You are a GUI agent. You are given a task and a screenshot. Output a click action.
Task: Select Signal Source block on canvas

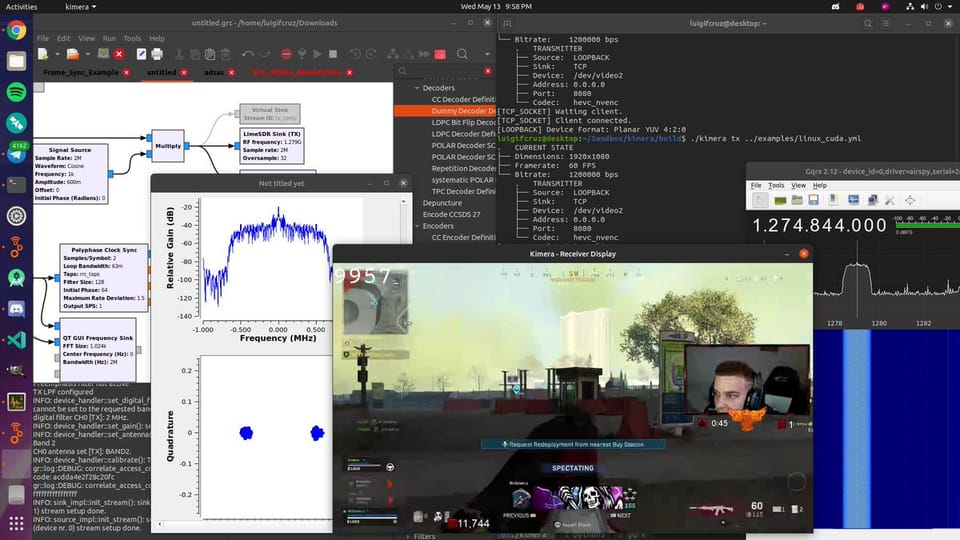click(70, 174)
